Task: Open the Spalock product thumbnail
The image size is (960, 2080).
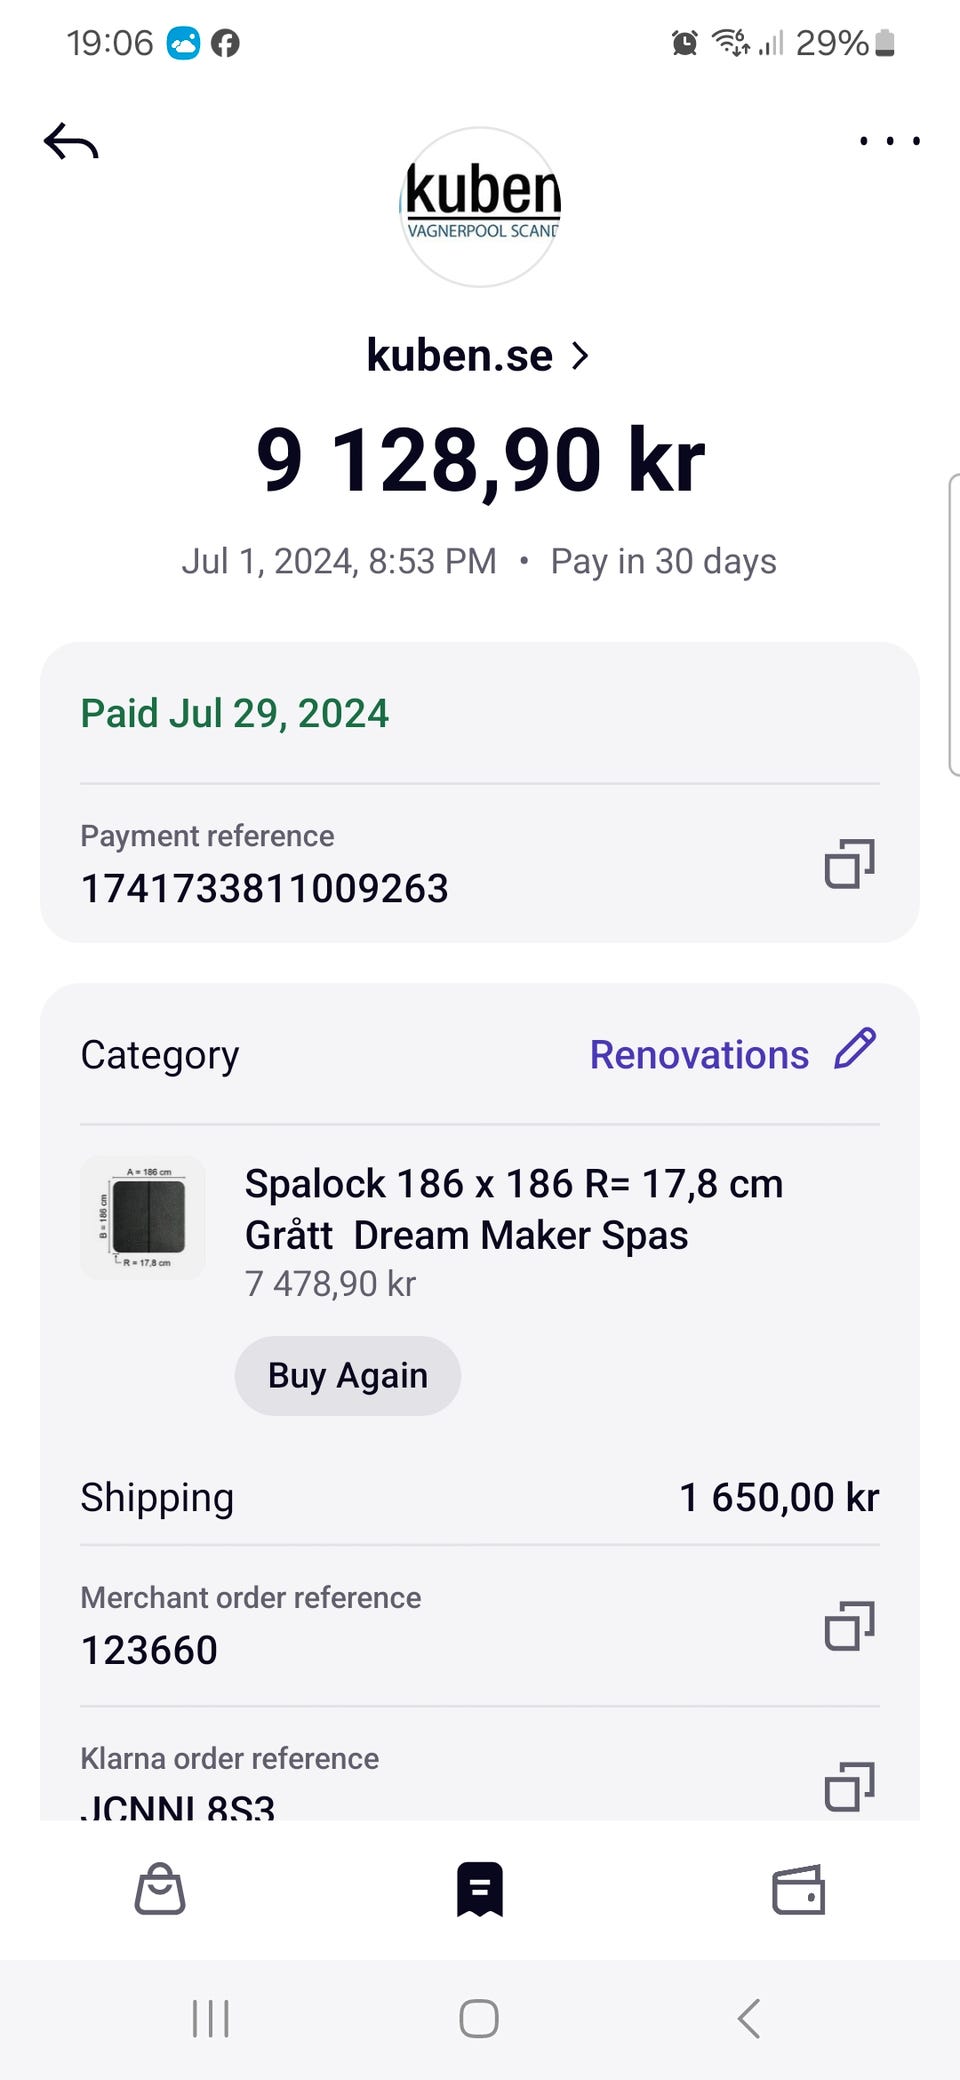Action: 143,1217
